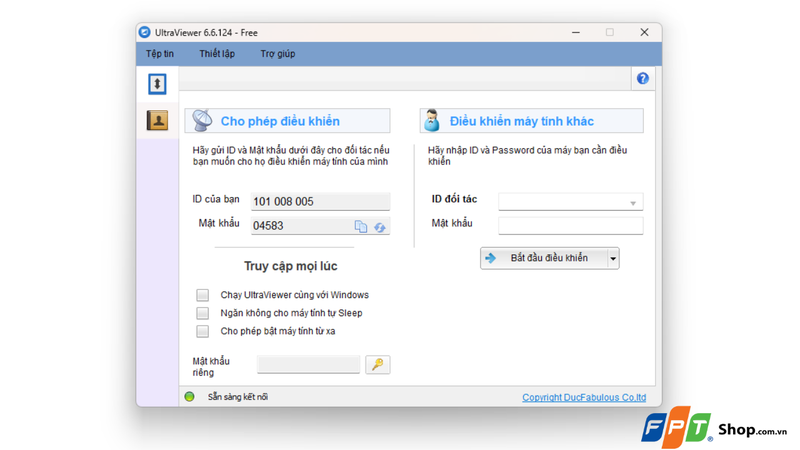The width and height of the screenshot is (800, 450).
Task: Open the arrow next to Bắt đầu điều khiển
Action: (613, 259)
